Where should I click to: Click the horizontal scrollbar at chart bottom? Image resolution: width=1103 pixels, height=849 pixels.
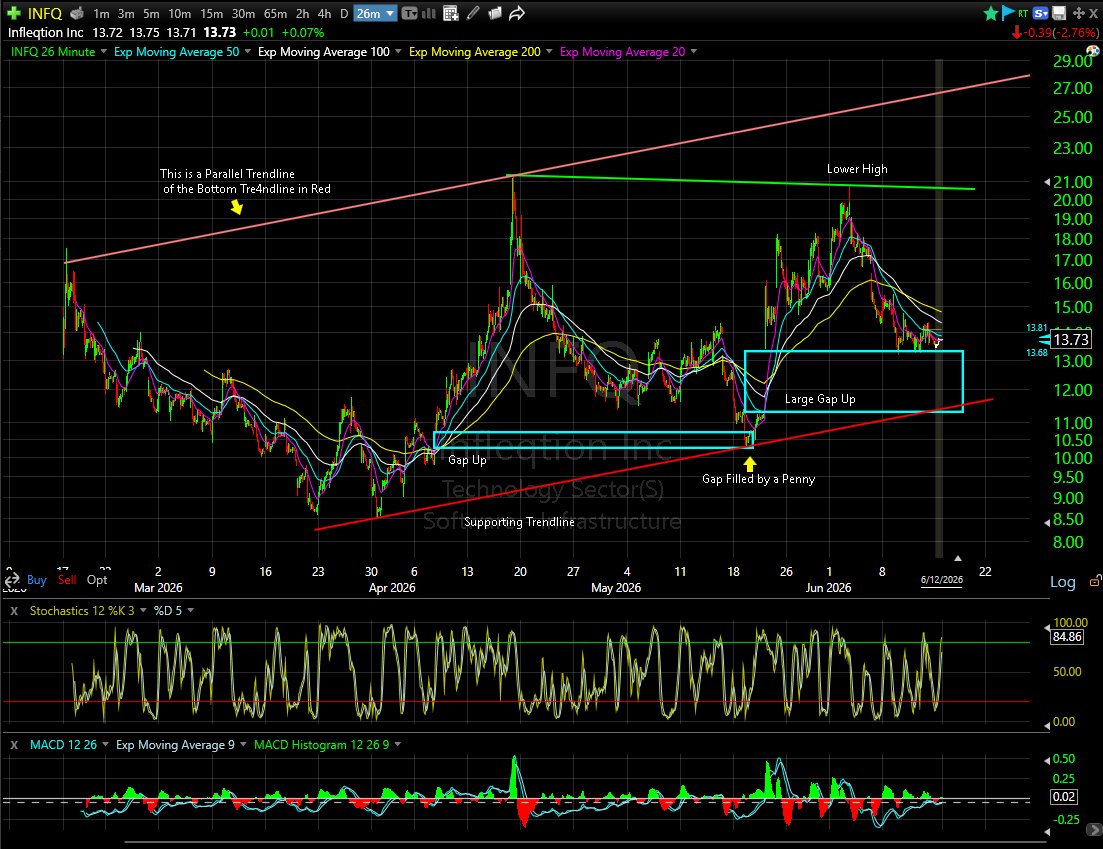[x=585, y=841]
